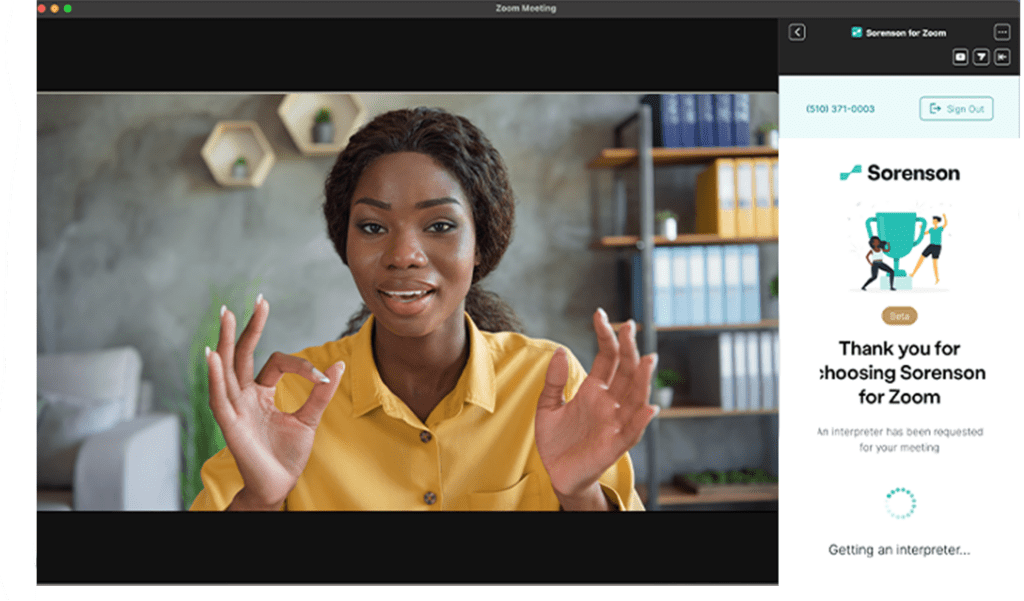Close the Zoom Meeting window with red button
The width and height of the screenshot is (1024, 601).
(42, 8)
